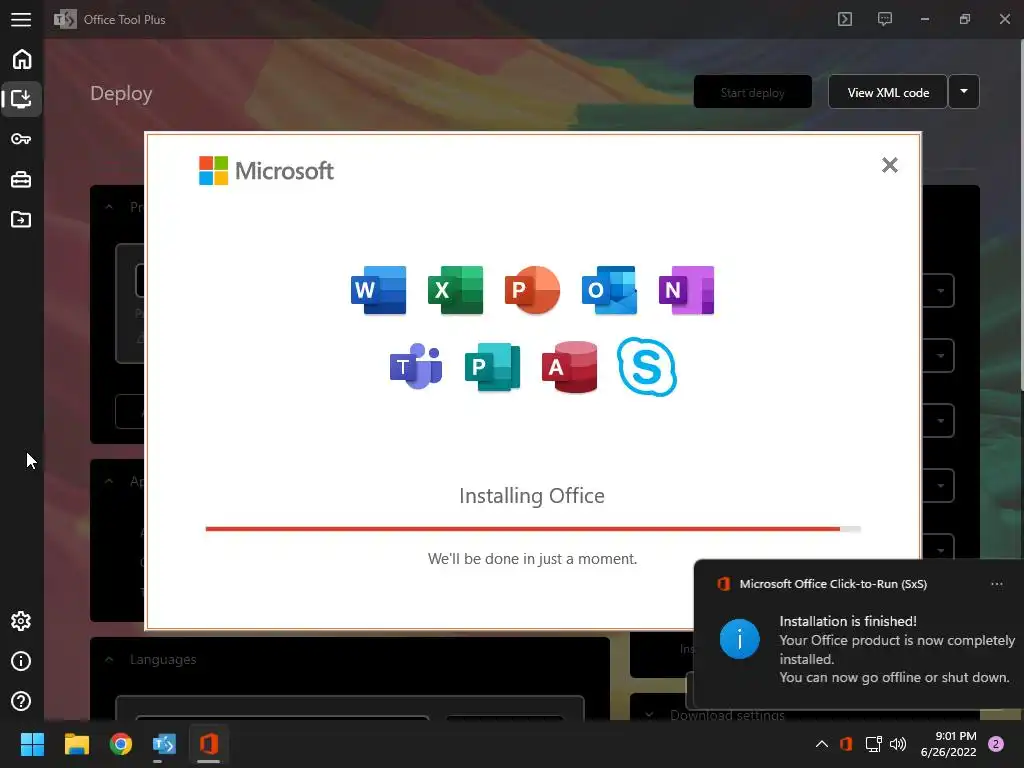The image size is (1024, 768).
Task: Open network status tray icon
Action: (873, 744)
